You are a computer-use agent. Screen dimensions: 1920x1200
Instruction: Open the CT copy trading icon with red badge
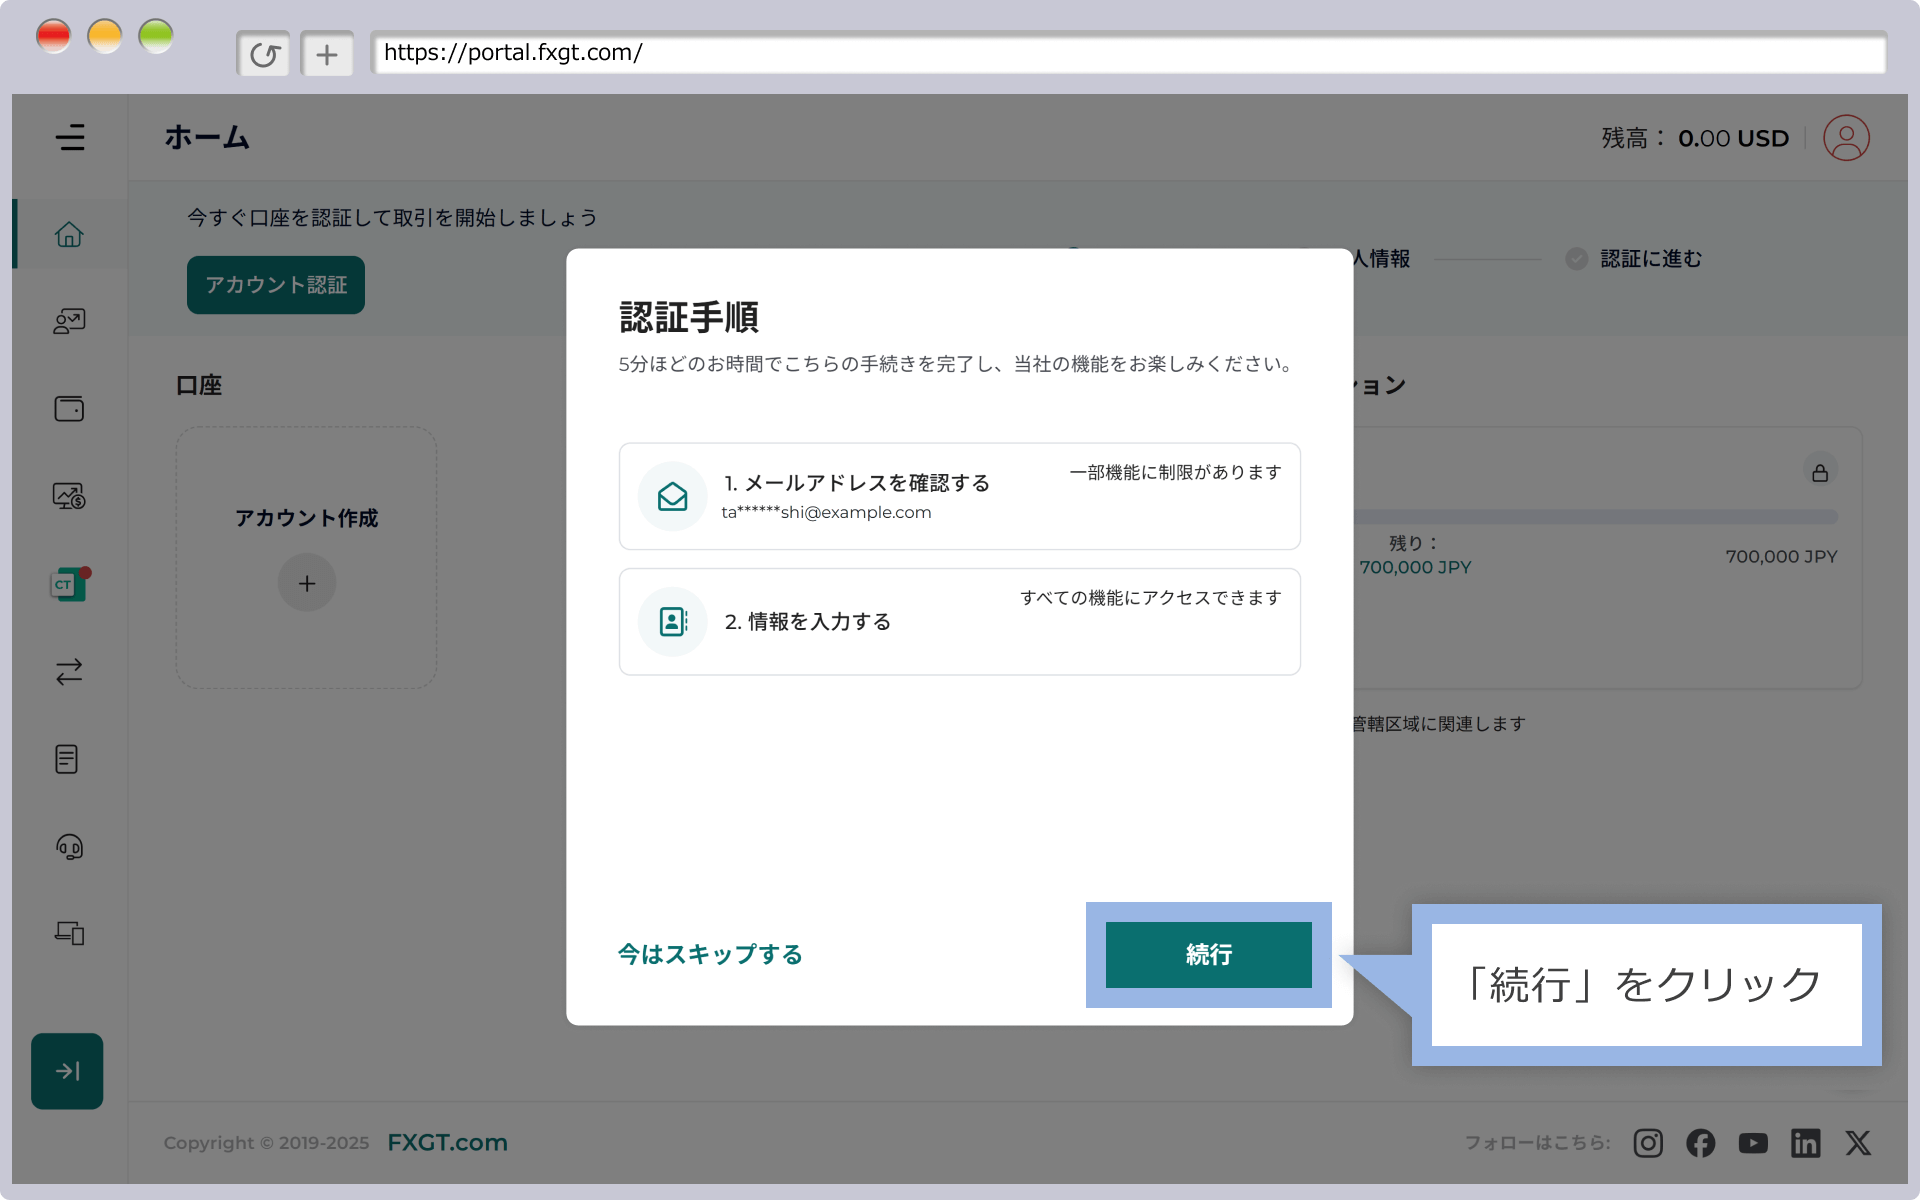click(x=68, y=583)
